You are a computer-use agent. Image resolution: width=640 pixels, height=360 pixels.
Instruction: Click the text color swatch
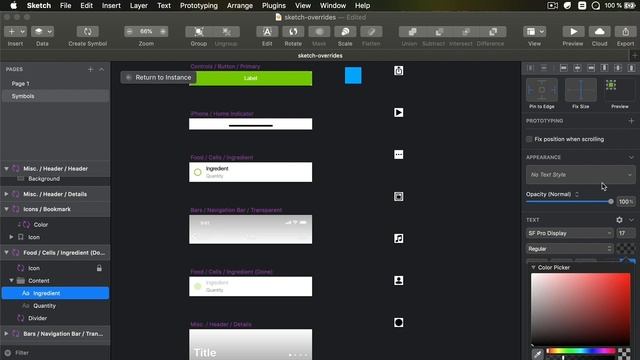tap(626, 249)
